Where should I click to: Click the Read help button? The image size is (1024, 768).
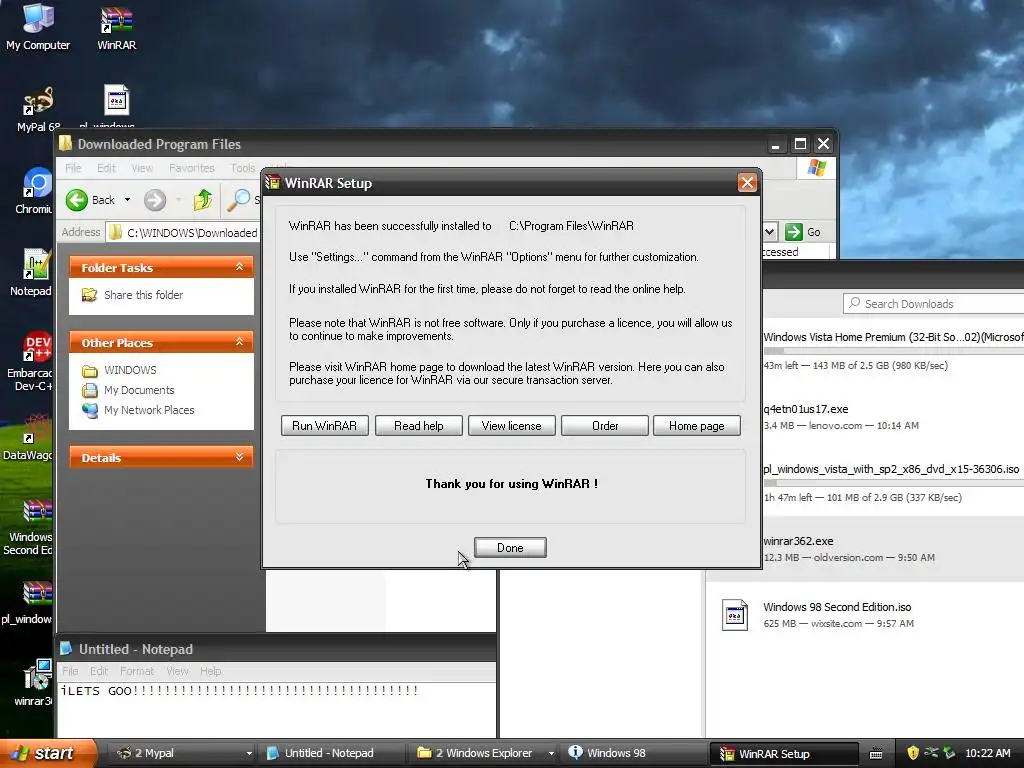[x=419, y=426]
